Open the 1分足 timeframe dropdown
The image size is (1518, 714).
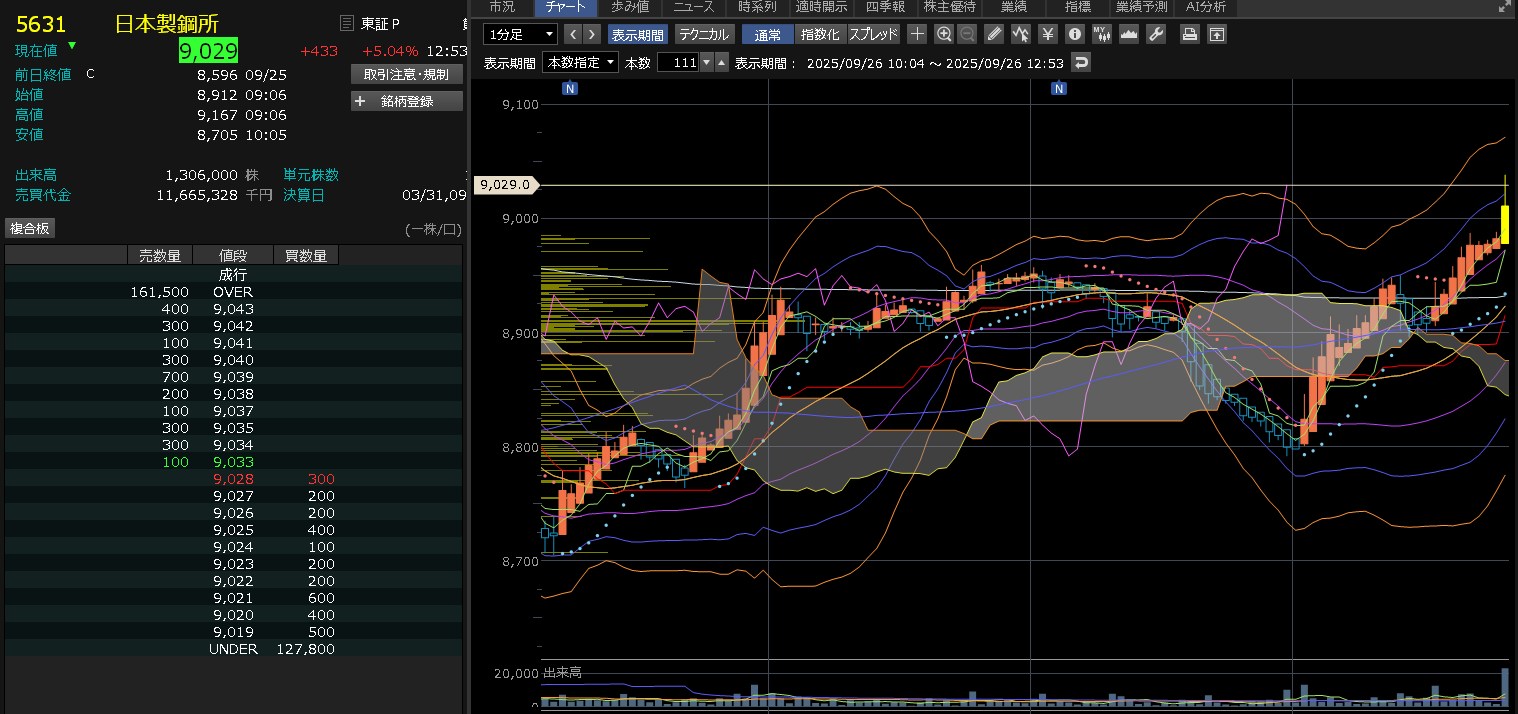pyautogui.click(x=520, y=34)
